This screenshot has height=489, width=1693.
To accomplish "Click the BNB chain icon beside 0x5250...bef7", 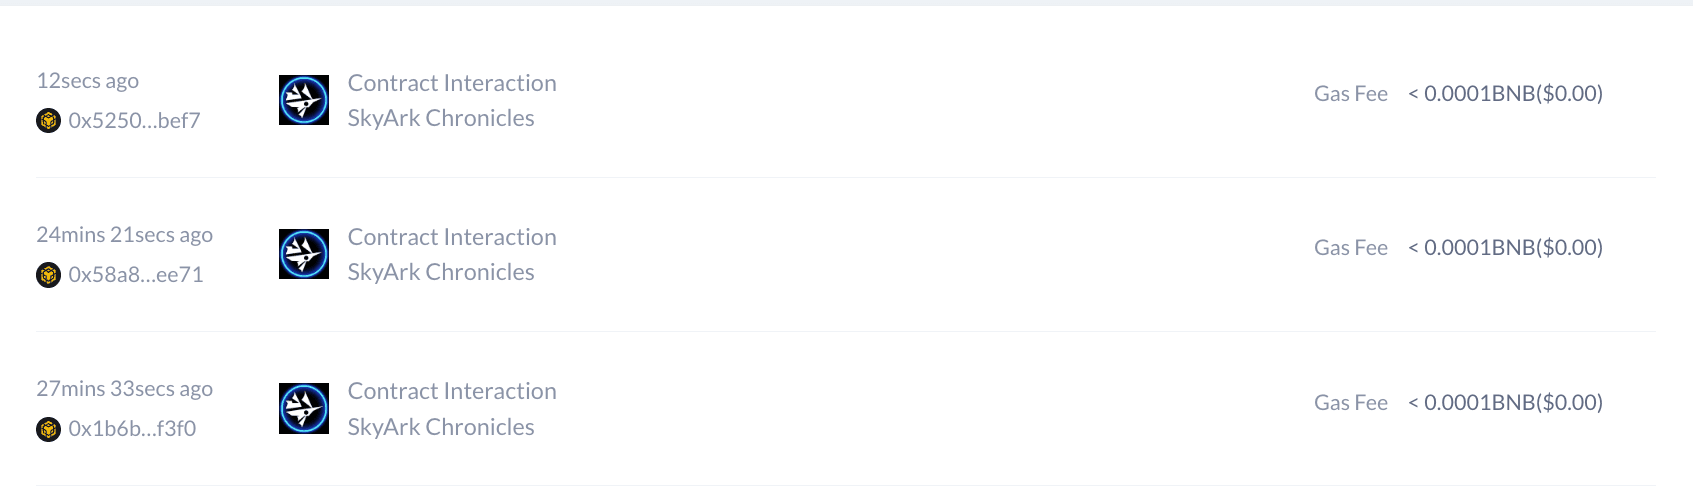I will click(x=48, y=121).
